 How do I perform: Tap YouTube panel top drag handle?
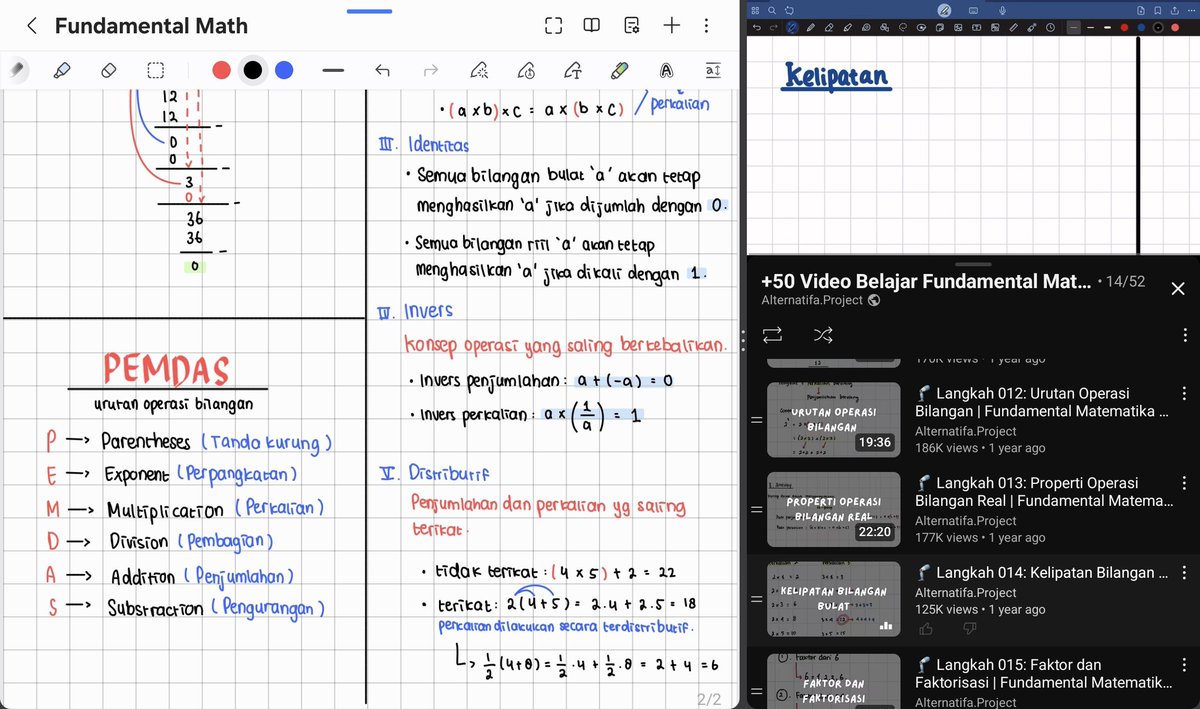pos(973,263)
